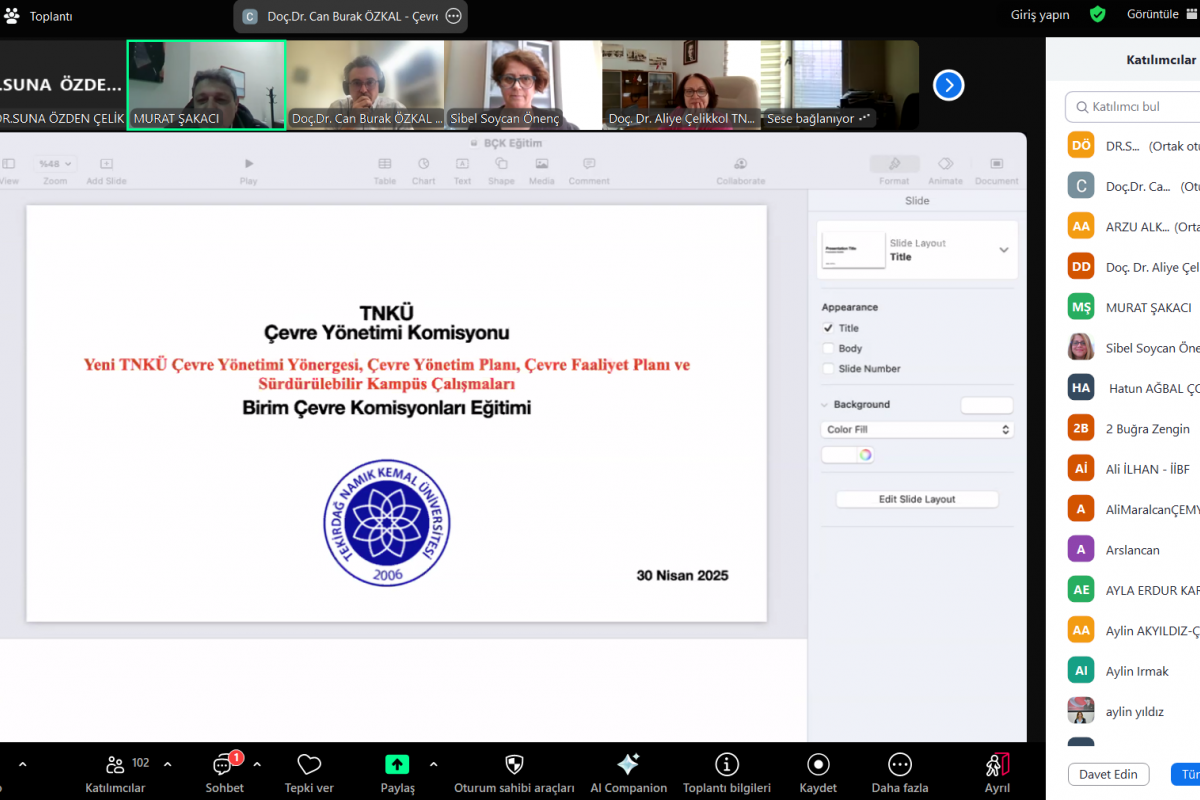The height and width of the screenshot is (800, 1200).
Task: Open the Color Fill dropdown
Action: pos(917,429)
